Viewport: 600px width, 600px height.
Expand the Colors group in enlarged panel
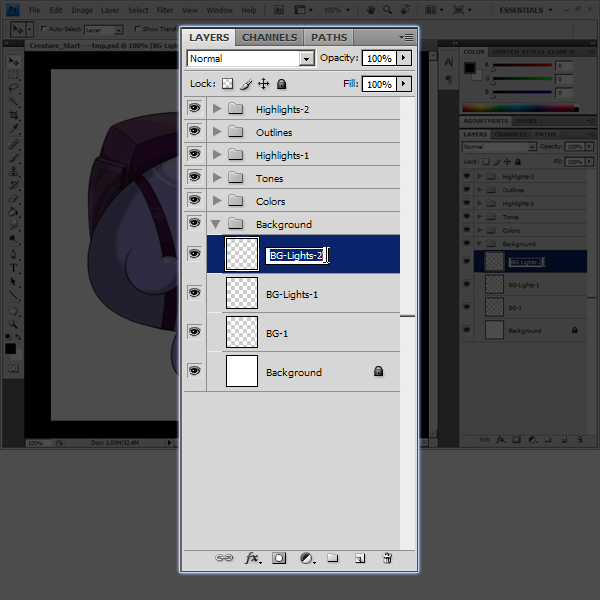tap(217, 201)
